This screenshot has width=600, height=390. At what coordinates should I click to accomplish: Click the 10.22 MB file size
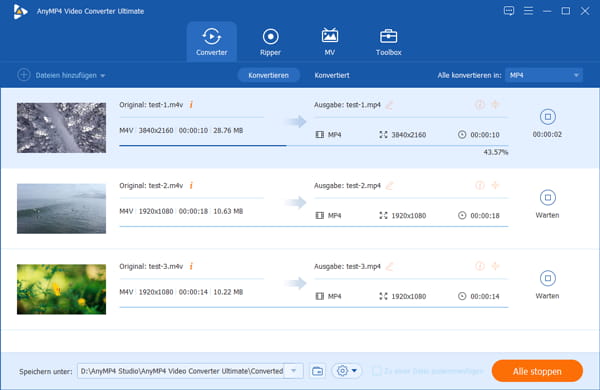click(228, 292)
